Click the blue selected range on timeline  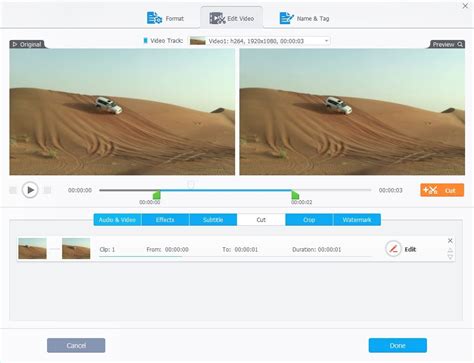point(226,190)
